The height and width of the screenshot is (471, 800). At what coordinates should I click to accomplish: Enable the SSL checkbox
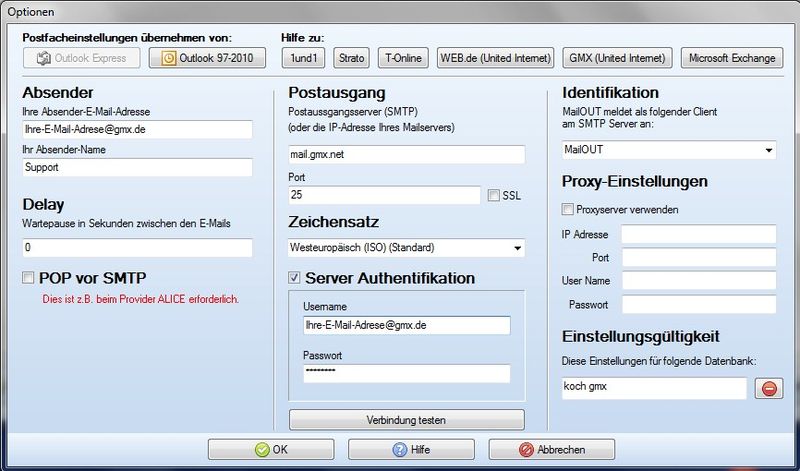pos(493,195)
